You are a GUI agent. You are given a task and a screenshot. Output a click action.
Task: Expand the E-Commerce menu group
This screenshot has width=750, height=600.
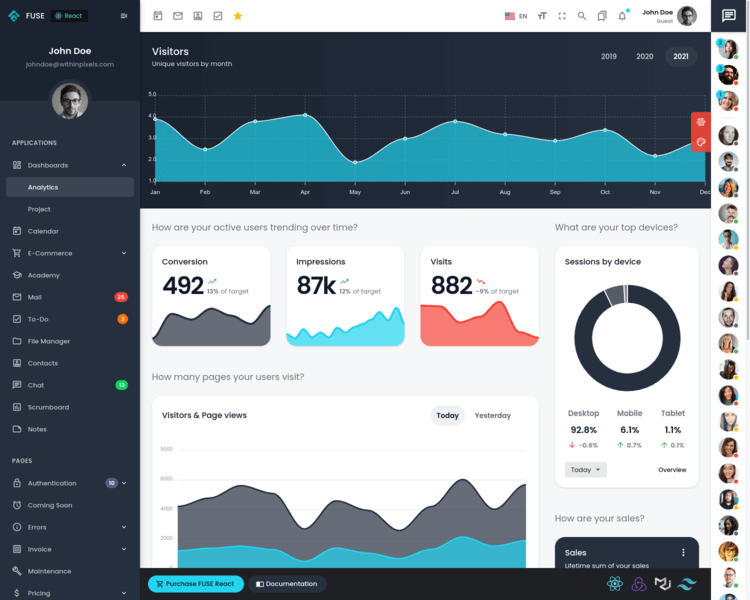pyautogui.click(x=70, y=253)
